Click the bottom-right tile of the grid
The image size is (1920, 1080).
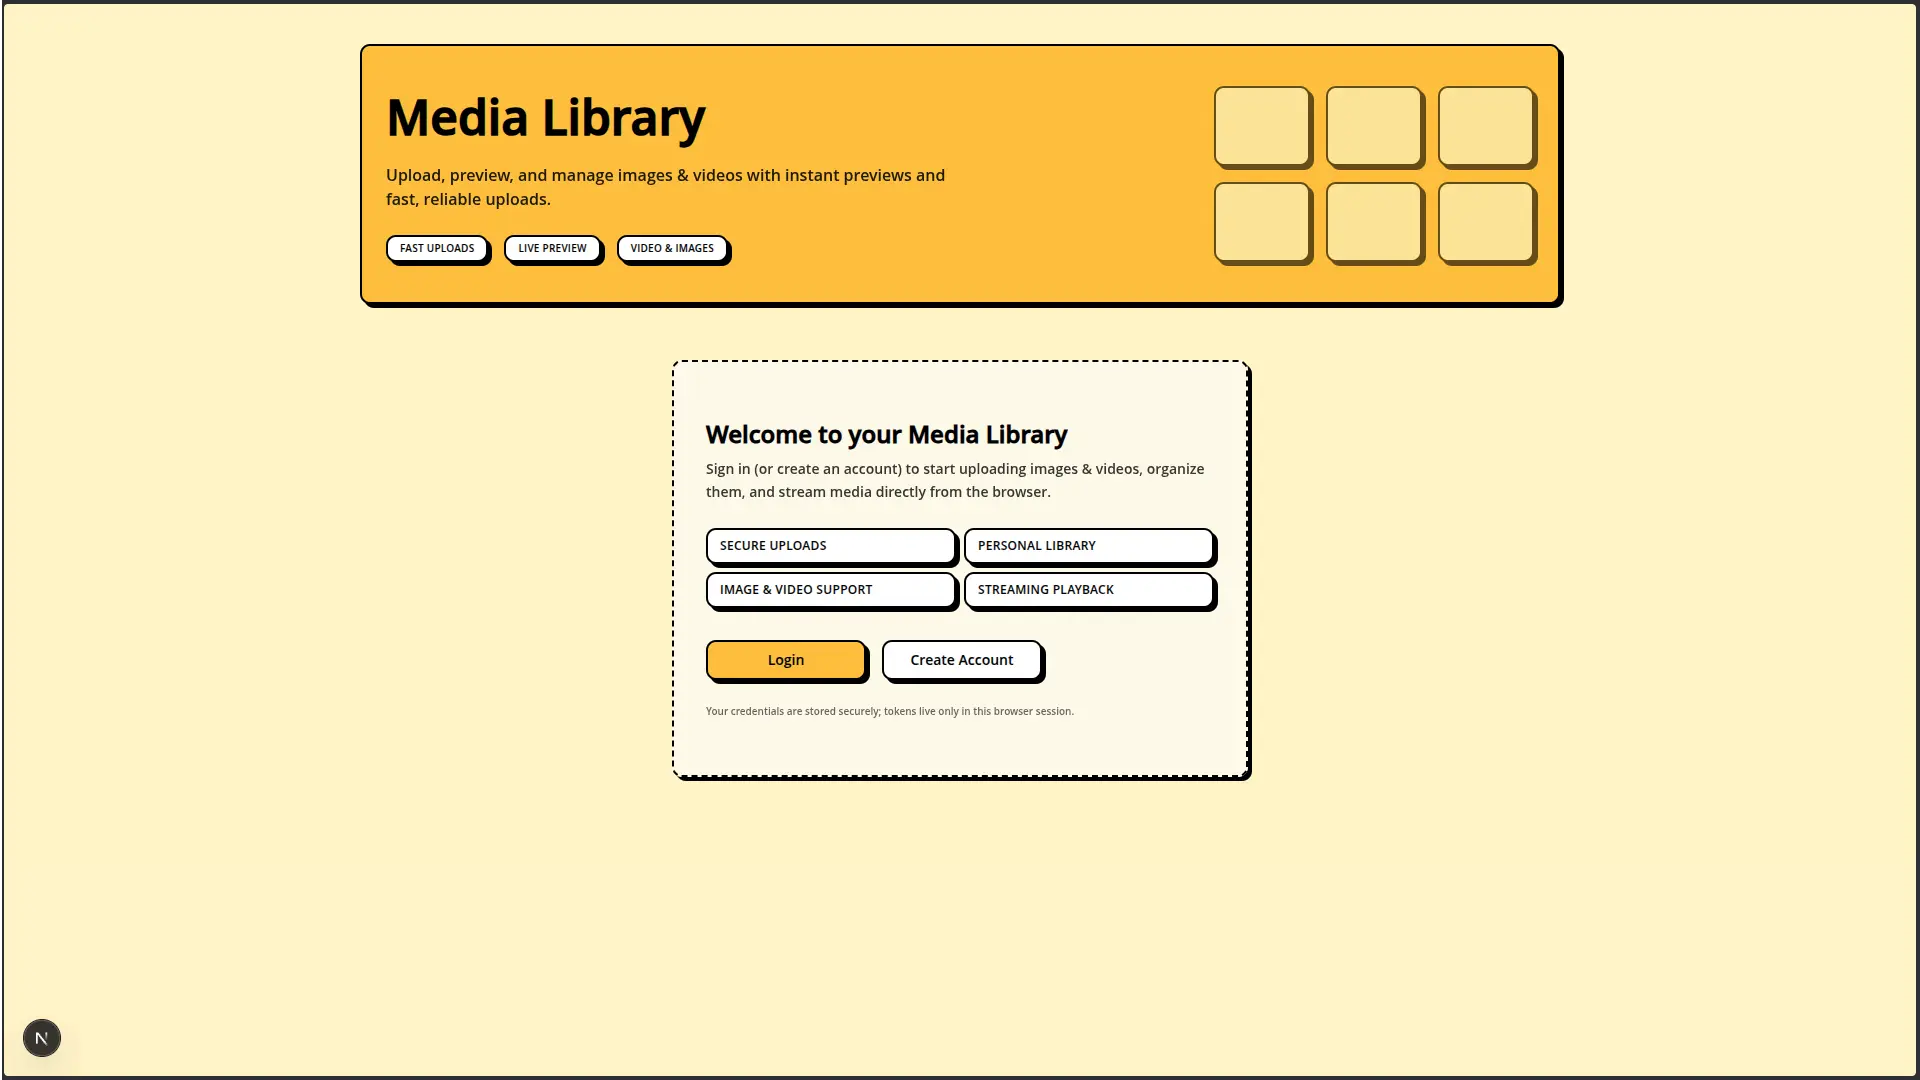(1486, 223)
